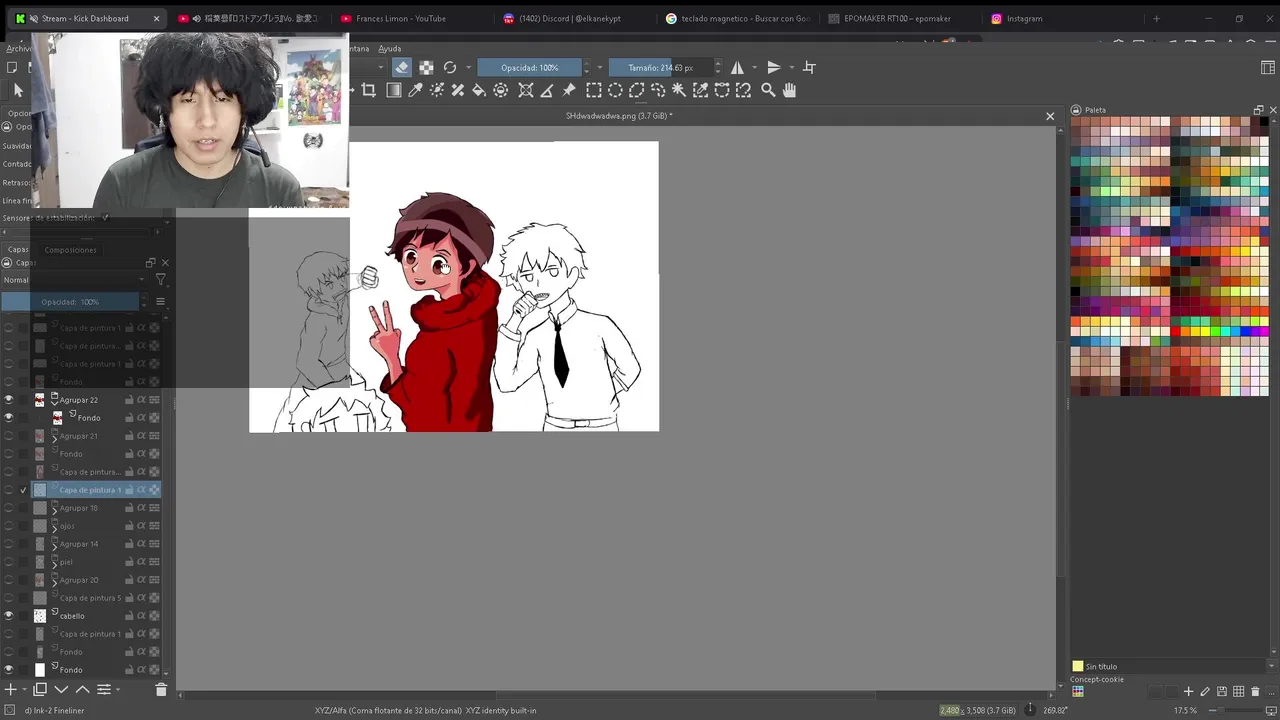Open the Ayuda menu
This screenshot has width=1280, height=720.
tap(389, 48)
